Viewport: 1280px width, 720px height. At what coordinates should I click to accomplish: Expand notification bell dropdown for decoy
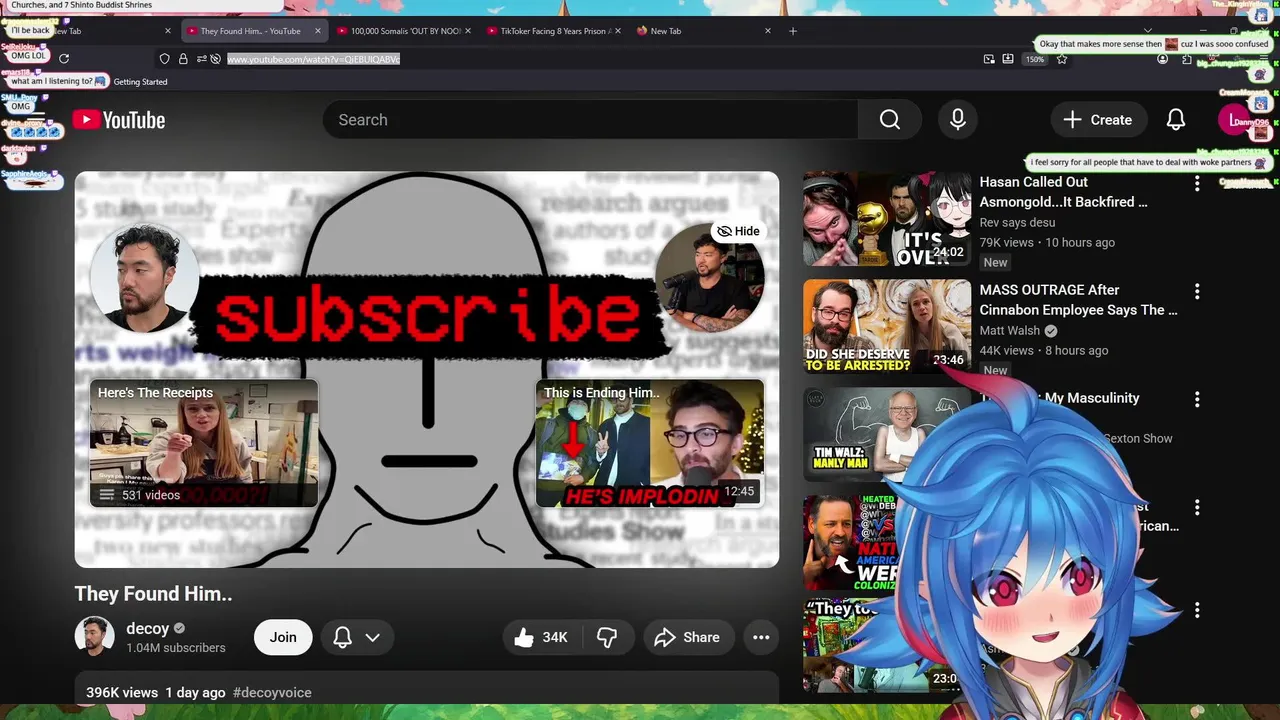tap(373, 637)
